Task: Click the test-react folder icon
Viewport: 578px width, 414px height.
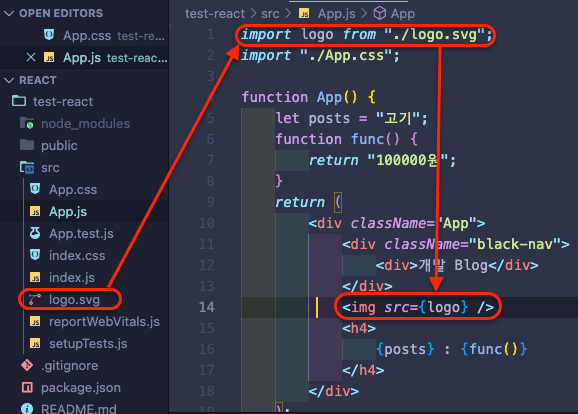Action: [19, 101]
